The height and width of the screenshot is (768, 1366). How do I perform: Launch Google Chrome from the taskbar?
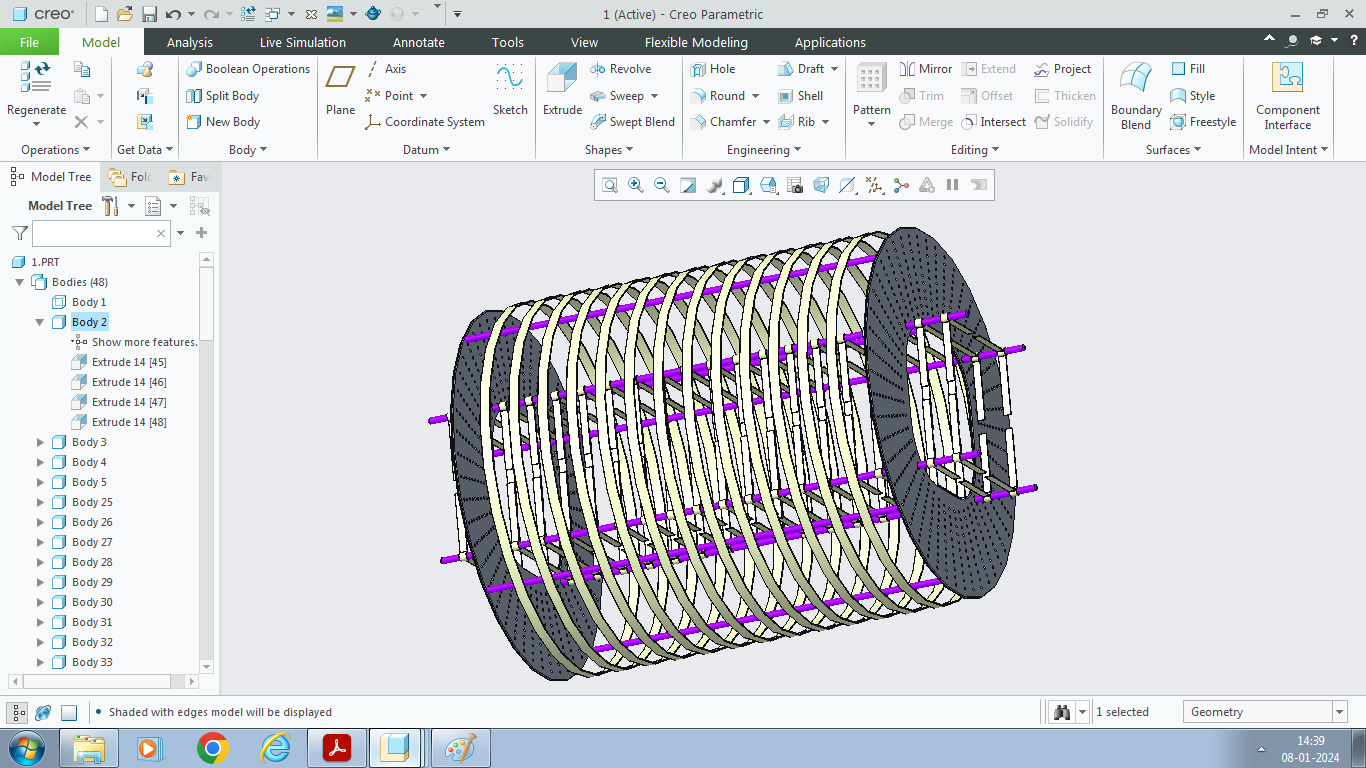[212, 748]
